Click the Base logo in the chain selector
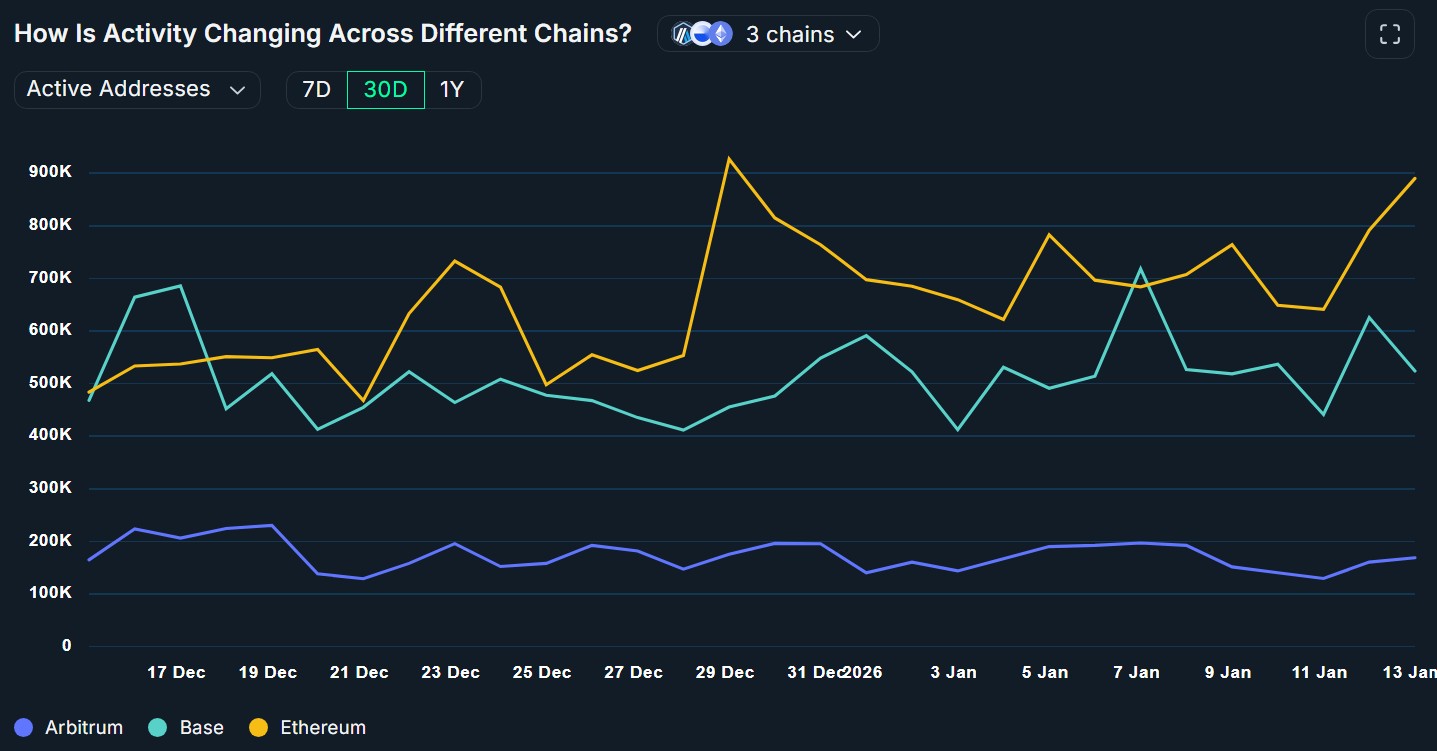This screenshot has width=1437, height=751. 702,33
